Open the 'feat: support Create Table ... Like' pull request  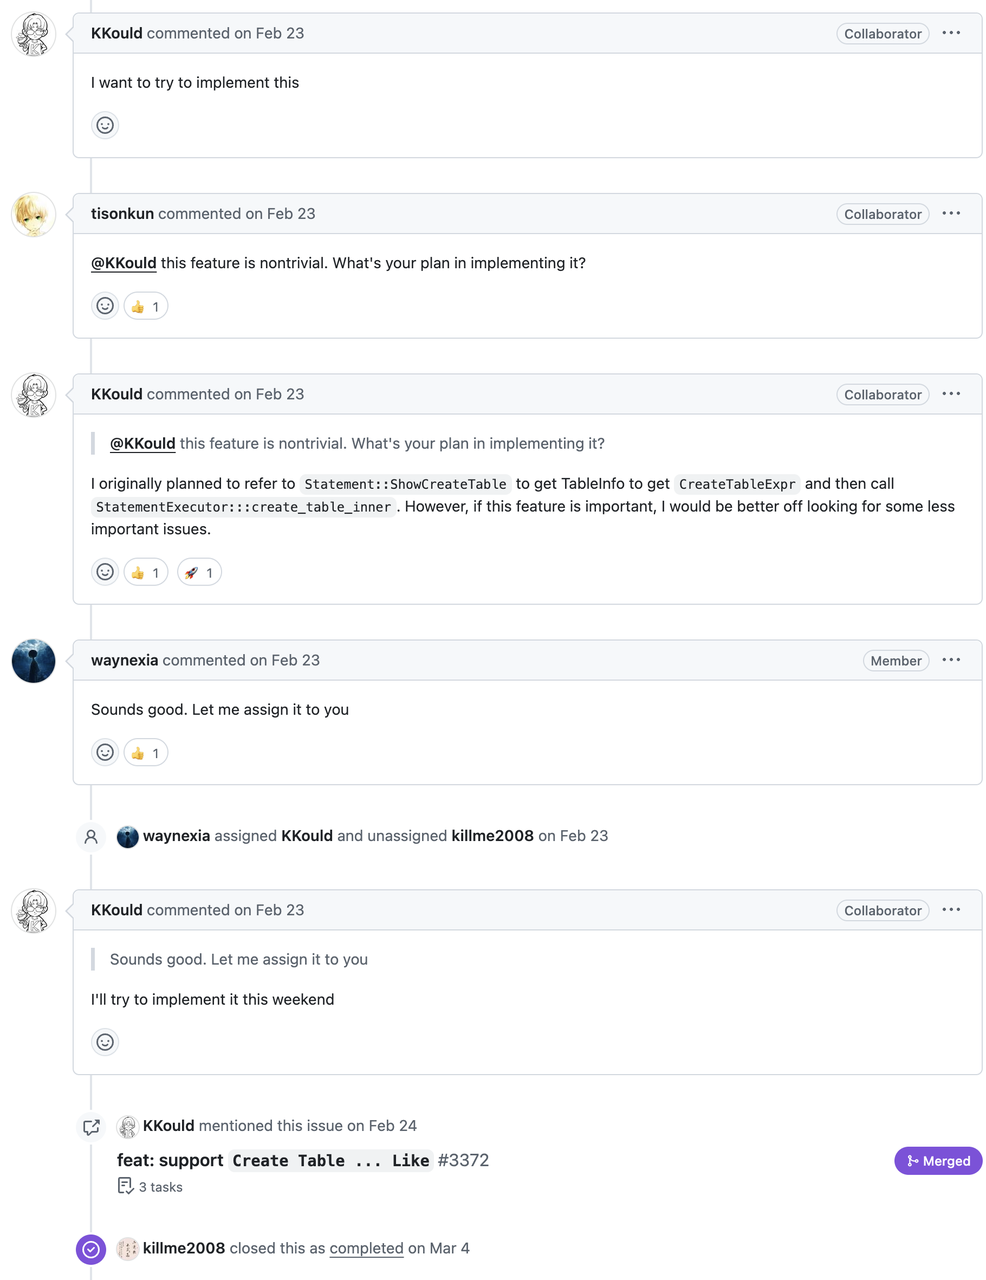point(302,1160)
